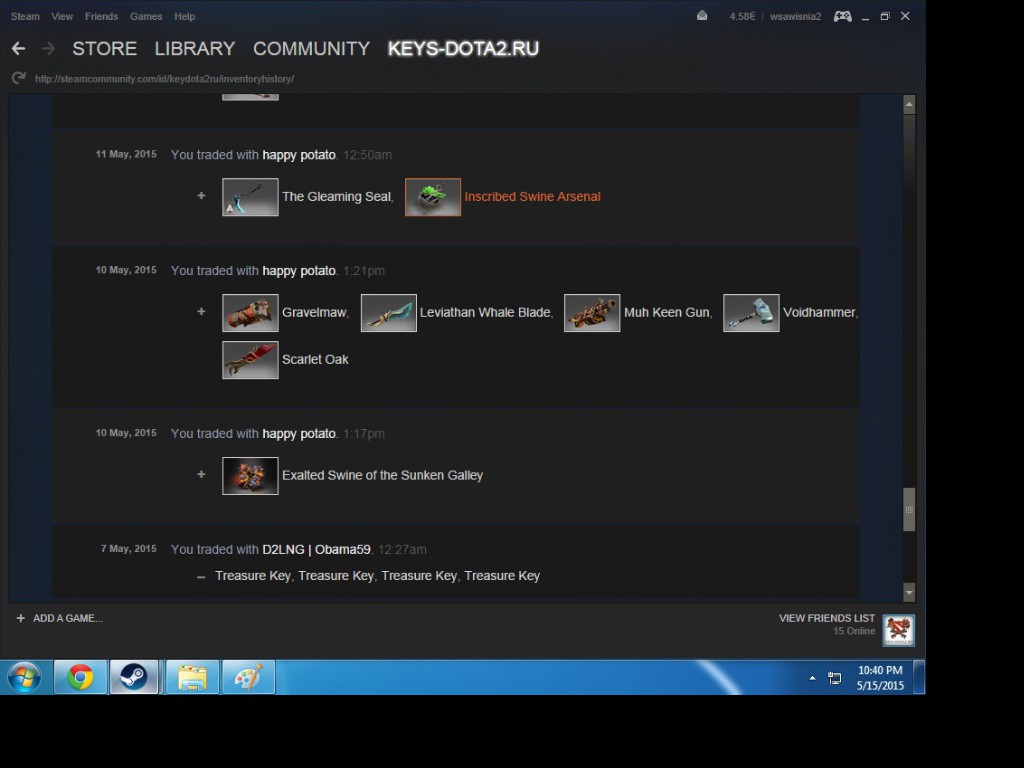Click Muh Keen Gun item name

[x=666, y=312]
